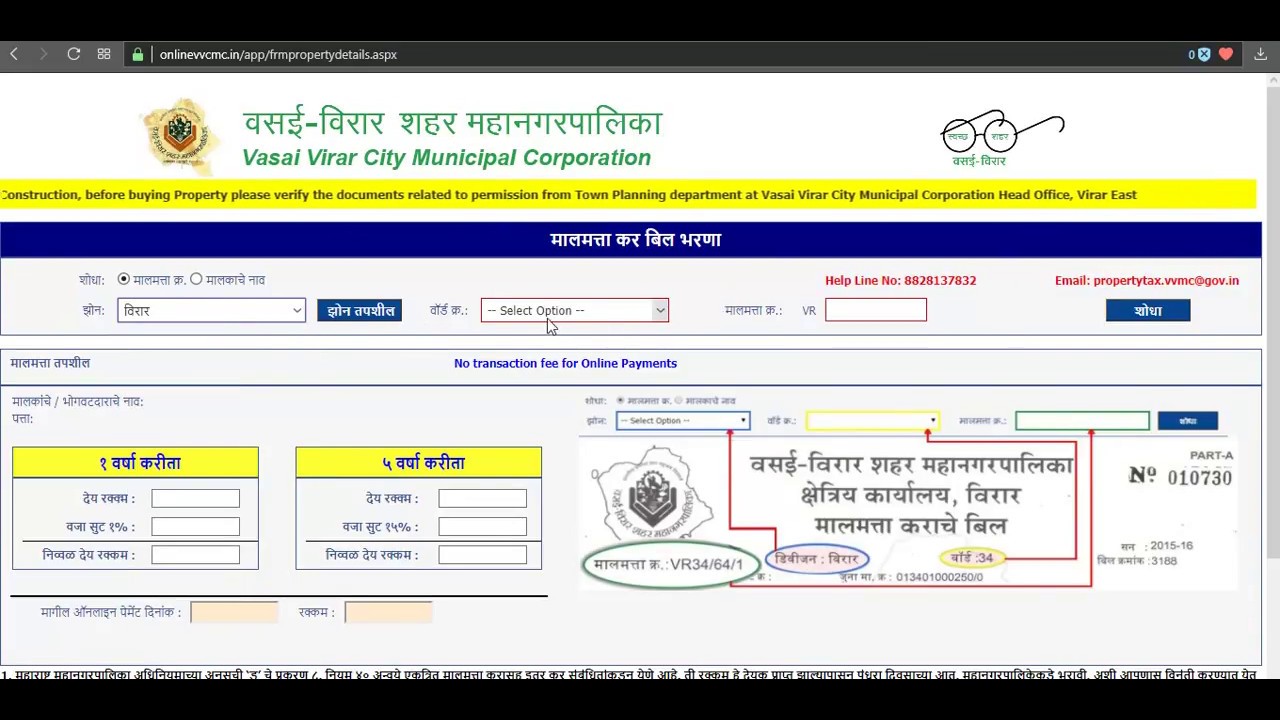
Task: Open the झोन dropdown showing विरार
Action: tap(211, 311)
